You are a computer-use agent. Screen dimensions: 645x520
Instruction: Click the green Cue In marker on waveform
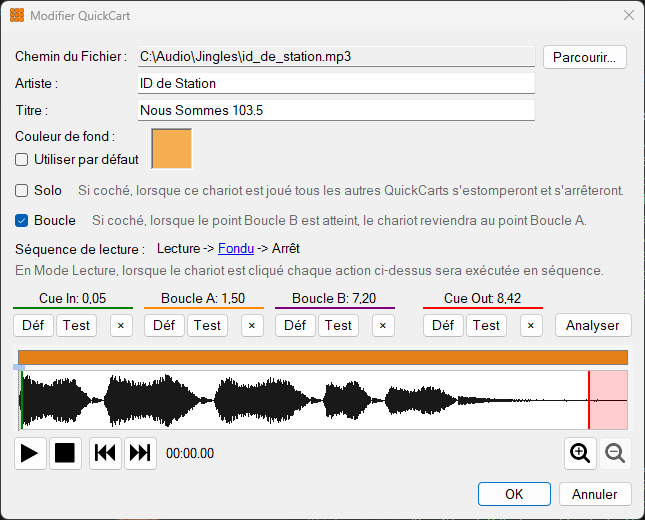point(21,400)
